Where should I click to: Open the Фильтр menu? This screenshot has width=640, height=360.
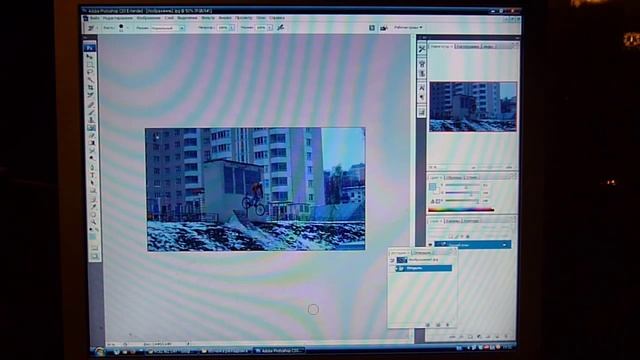coord(208,18)
